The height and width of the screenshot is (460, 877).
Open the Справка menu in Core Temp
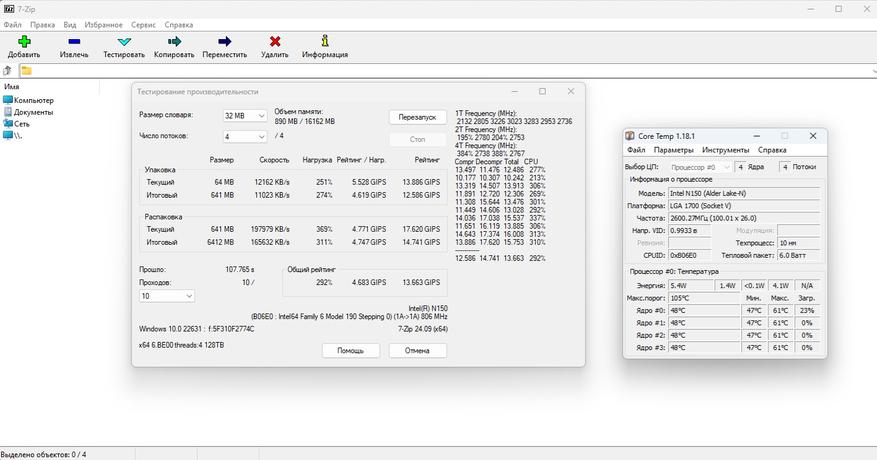pyautogui.click(x=772, y=150)
